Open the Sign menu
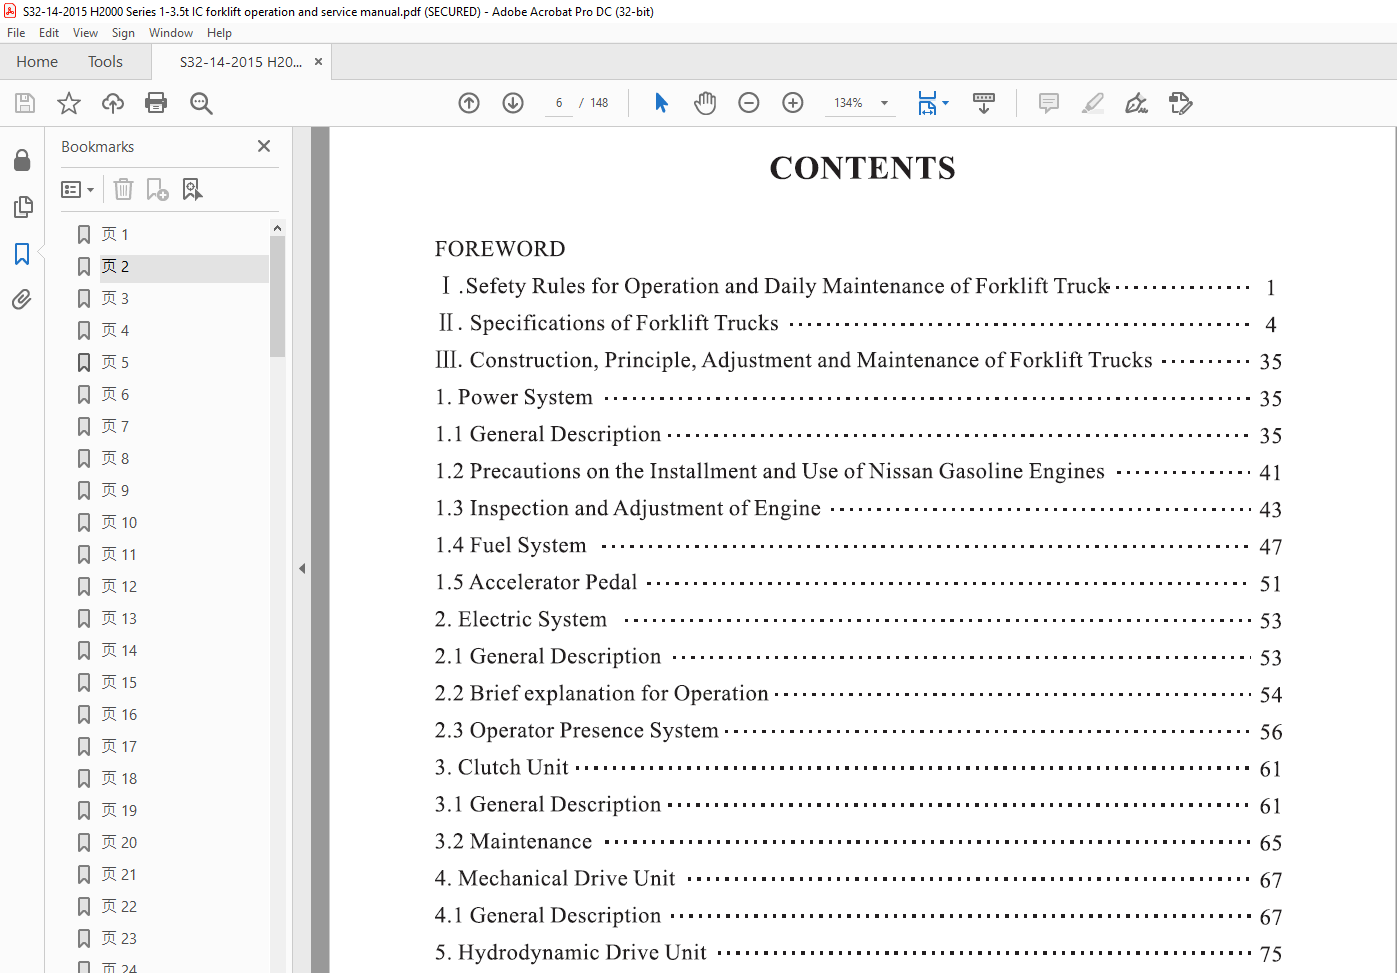The image size is (1397, 973). tap(123, 33)
